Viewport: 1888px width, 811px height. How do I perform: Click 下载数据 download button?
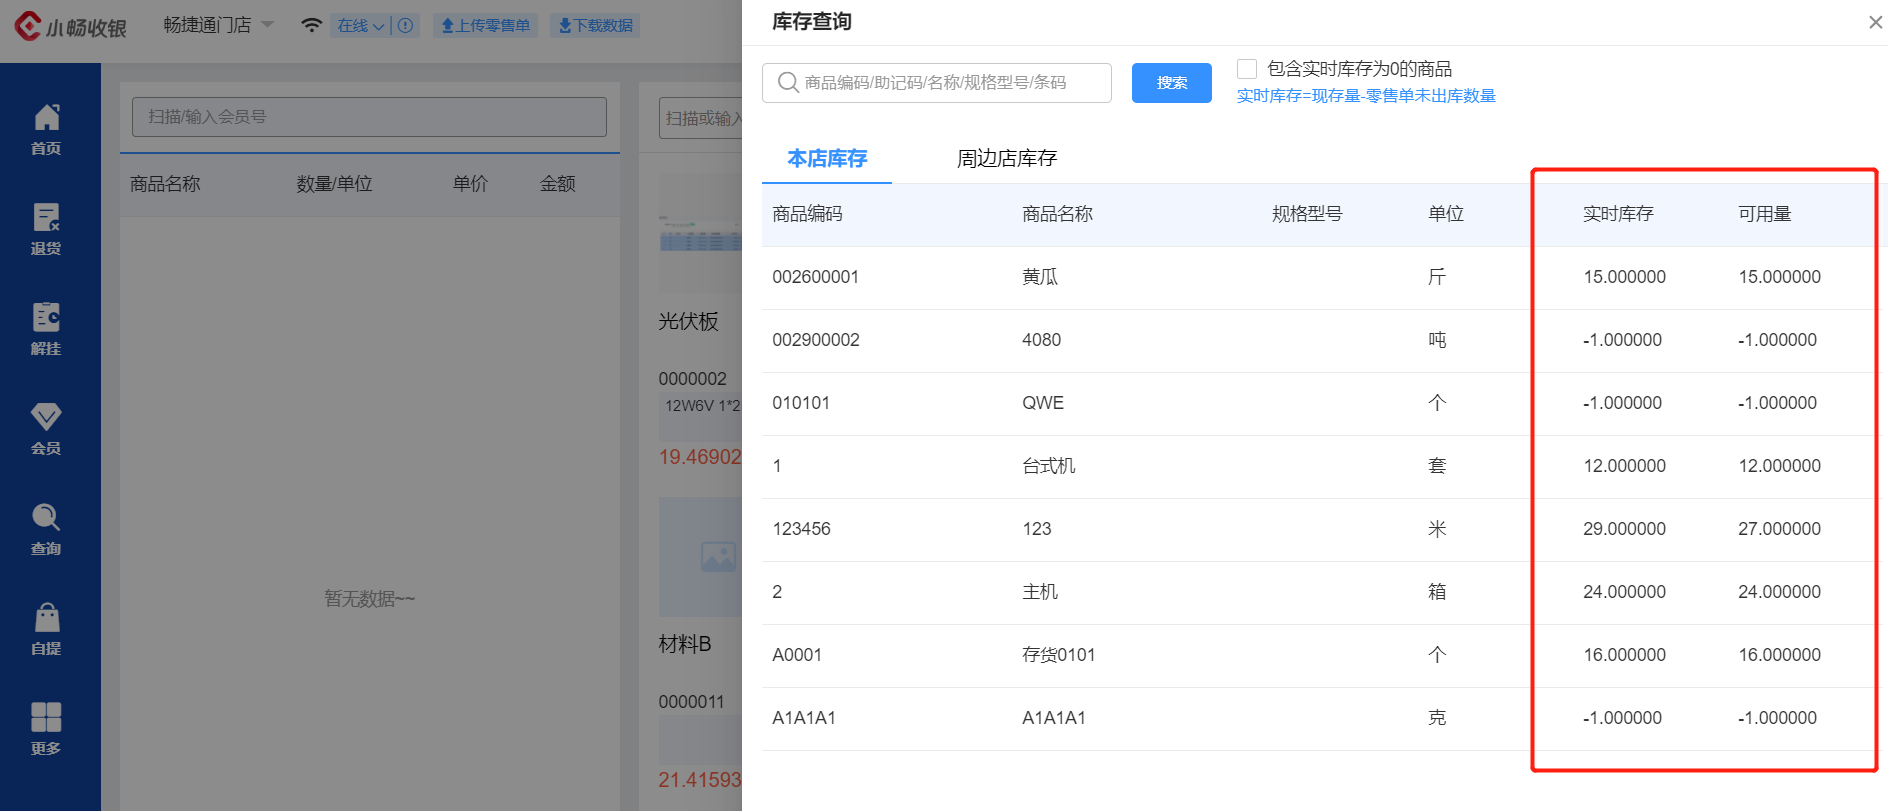[x=595, y=25]
